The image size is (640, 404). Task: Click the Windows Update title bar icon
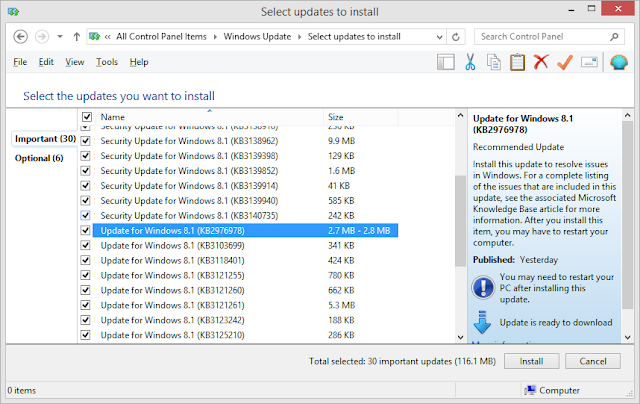click(x=13, y=11)
